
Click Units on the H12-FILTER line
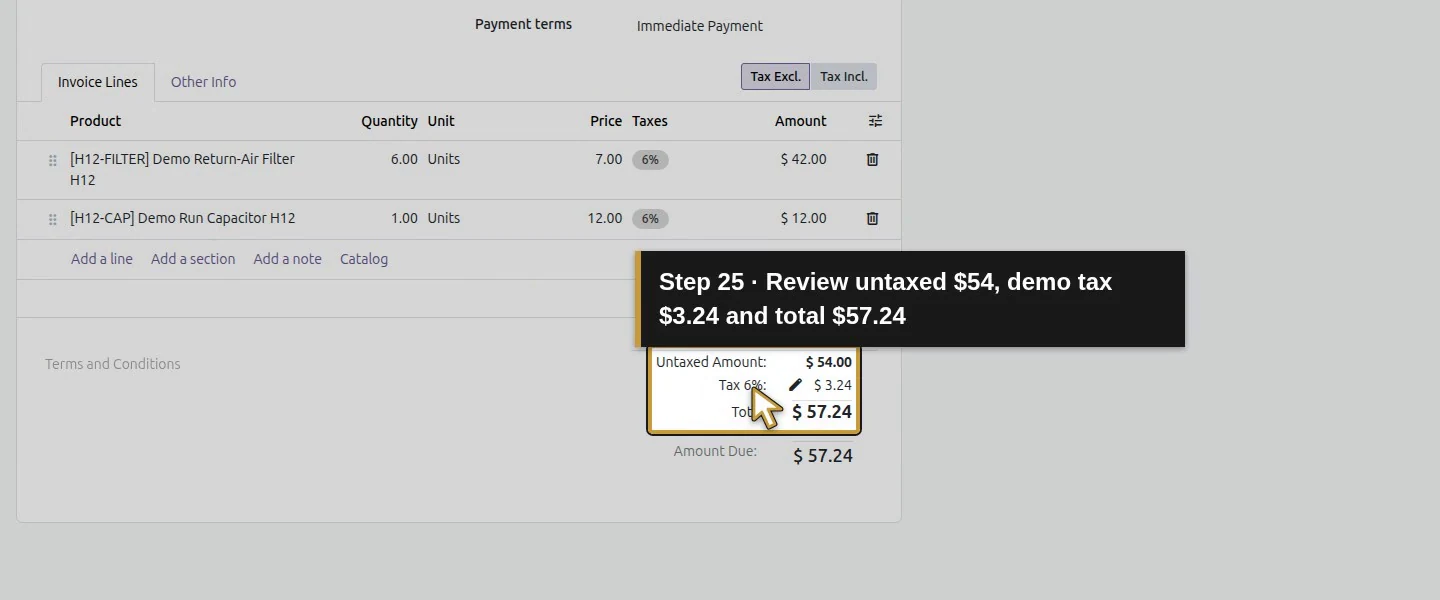(x=444, y=159)
